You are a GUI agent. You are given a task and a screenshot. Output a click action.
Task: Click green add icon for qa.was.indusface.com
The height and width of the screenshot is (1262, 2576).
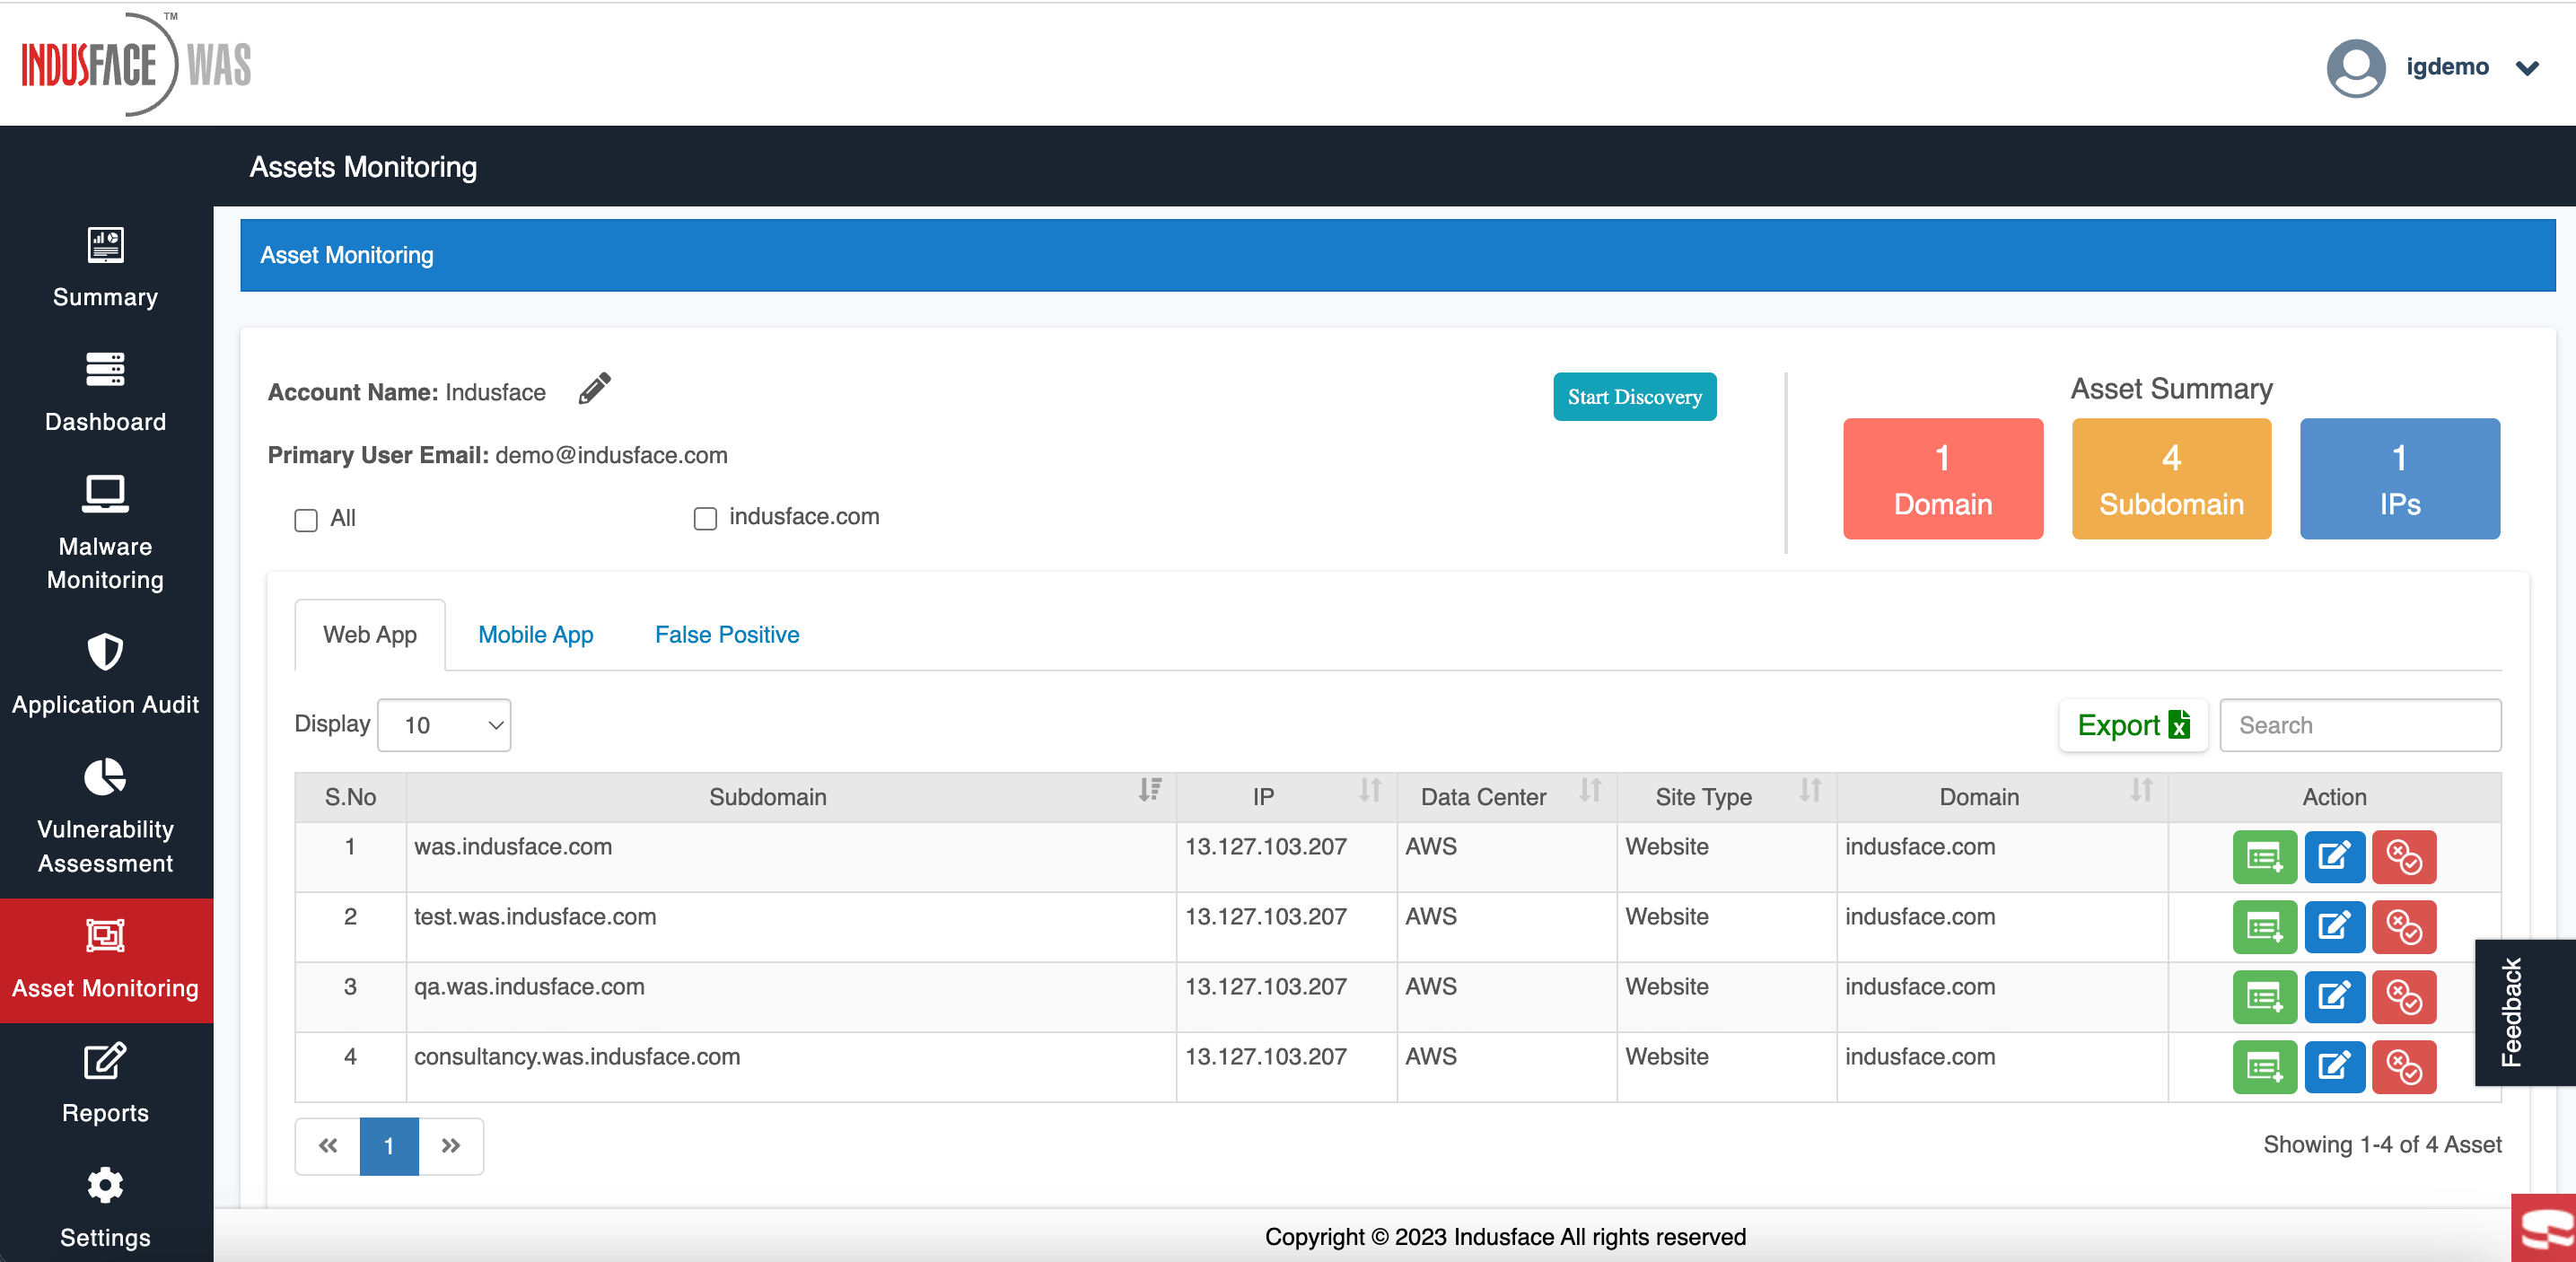pos(2264,997)
